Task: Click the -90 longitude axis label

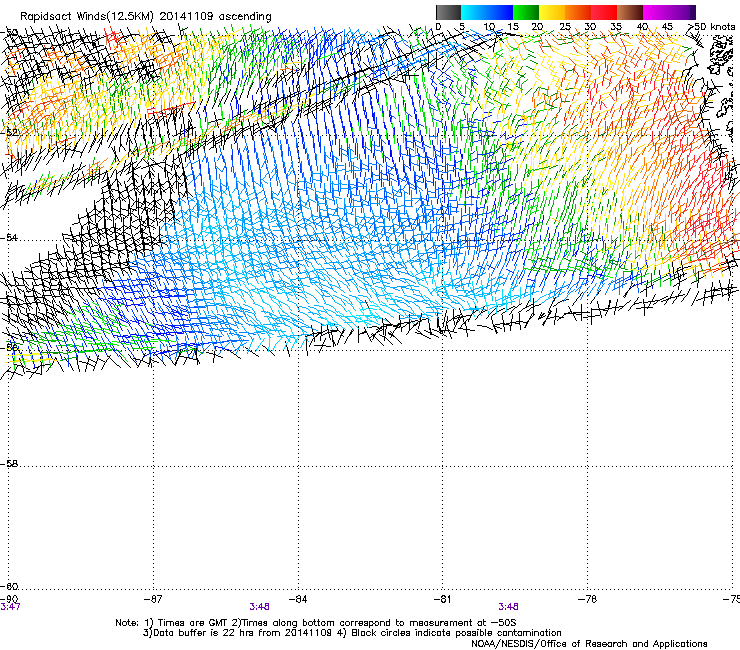Action: point(9,599)
